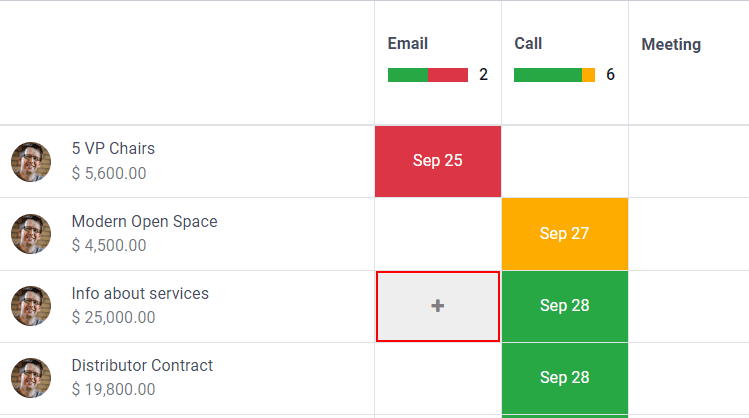This screenshot has width=749, height=418.
Task: Filter by green segment of Email progress bar
Action: click(407, 75)
